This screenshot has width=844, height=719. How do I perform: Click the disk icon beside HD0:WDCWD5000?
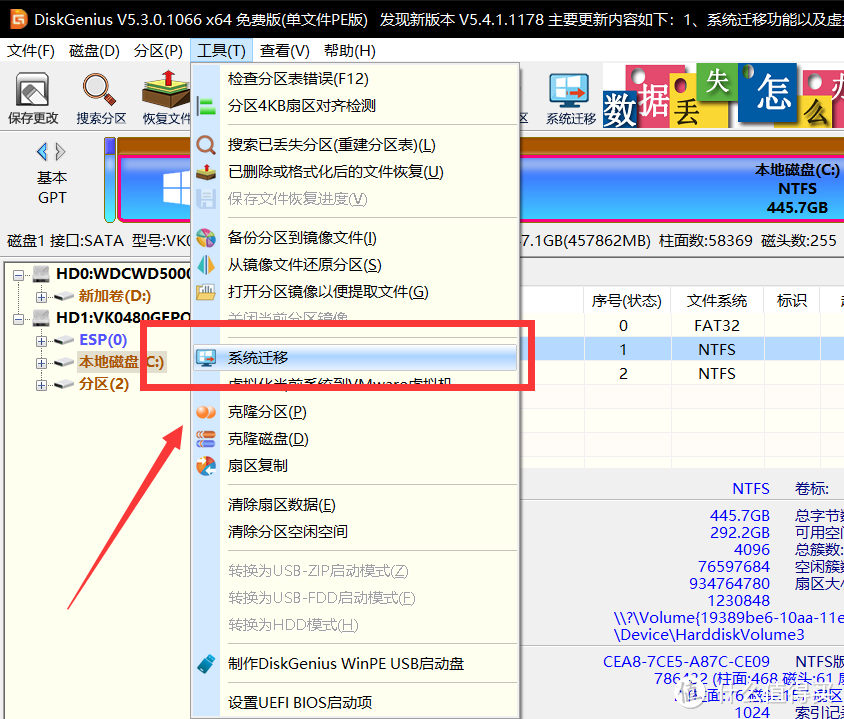click(x=39, y=275)
